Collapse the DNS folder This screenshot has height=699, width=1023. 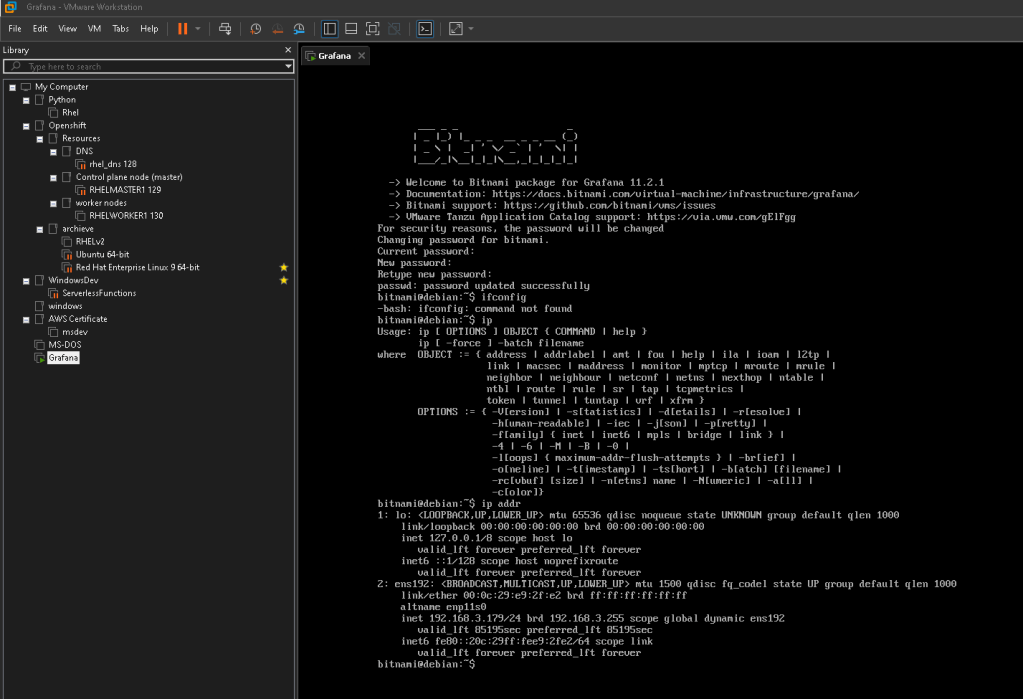[x=53, y=152]
